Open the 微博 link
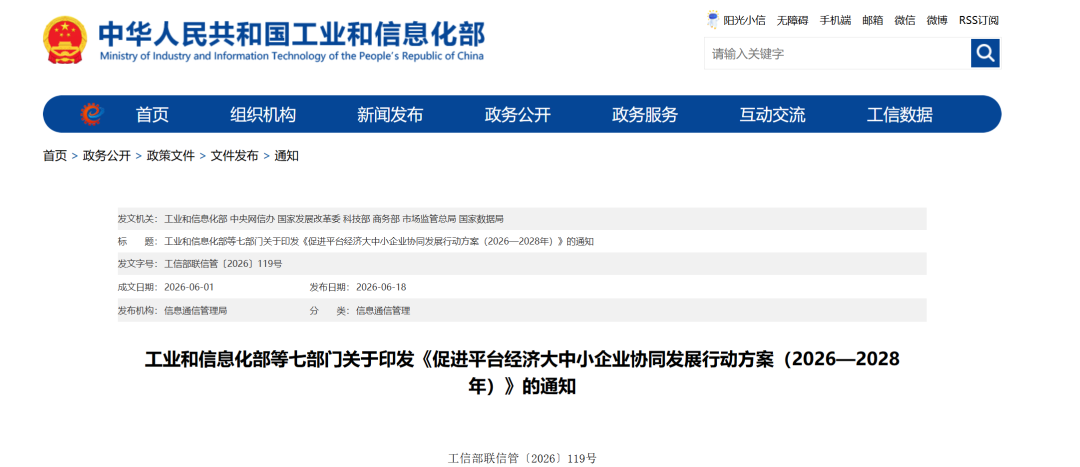 [937, 20]
